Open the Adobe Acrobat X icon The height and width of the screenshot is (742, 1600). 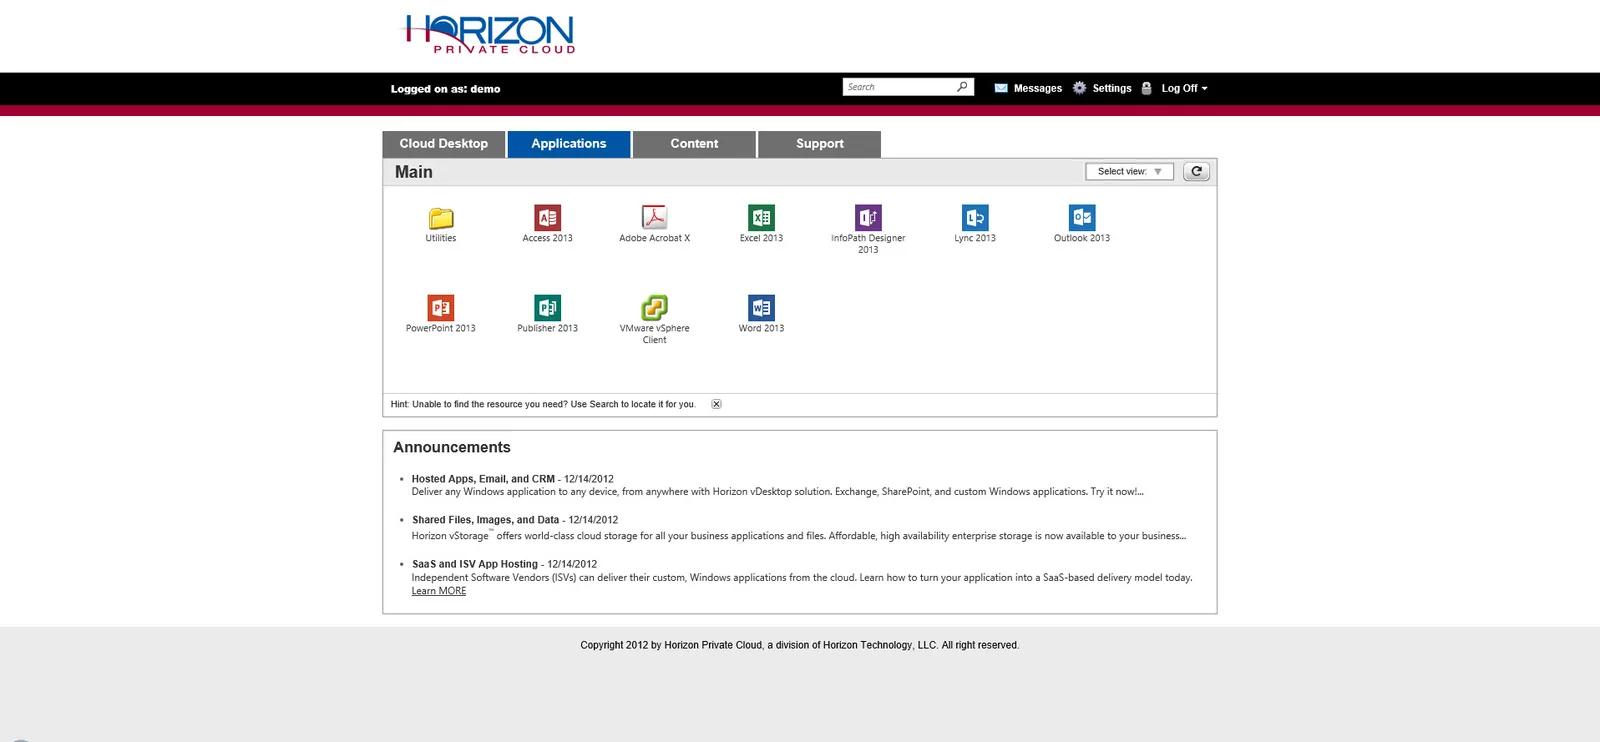click(x=654, y=218)
